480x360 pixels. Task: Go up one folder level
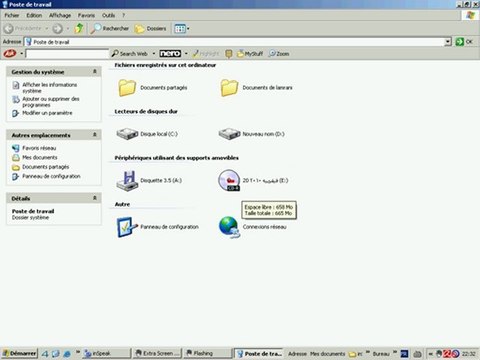(79, 28)
